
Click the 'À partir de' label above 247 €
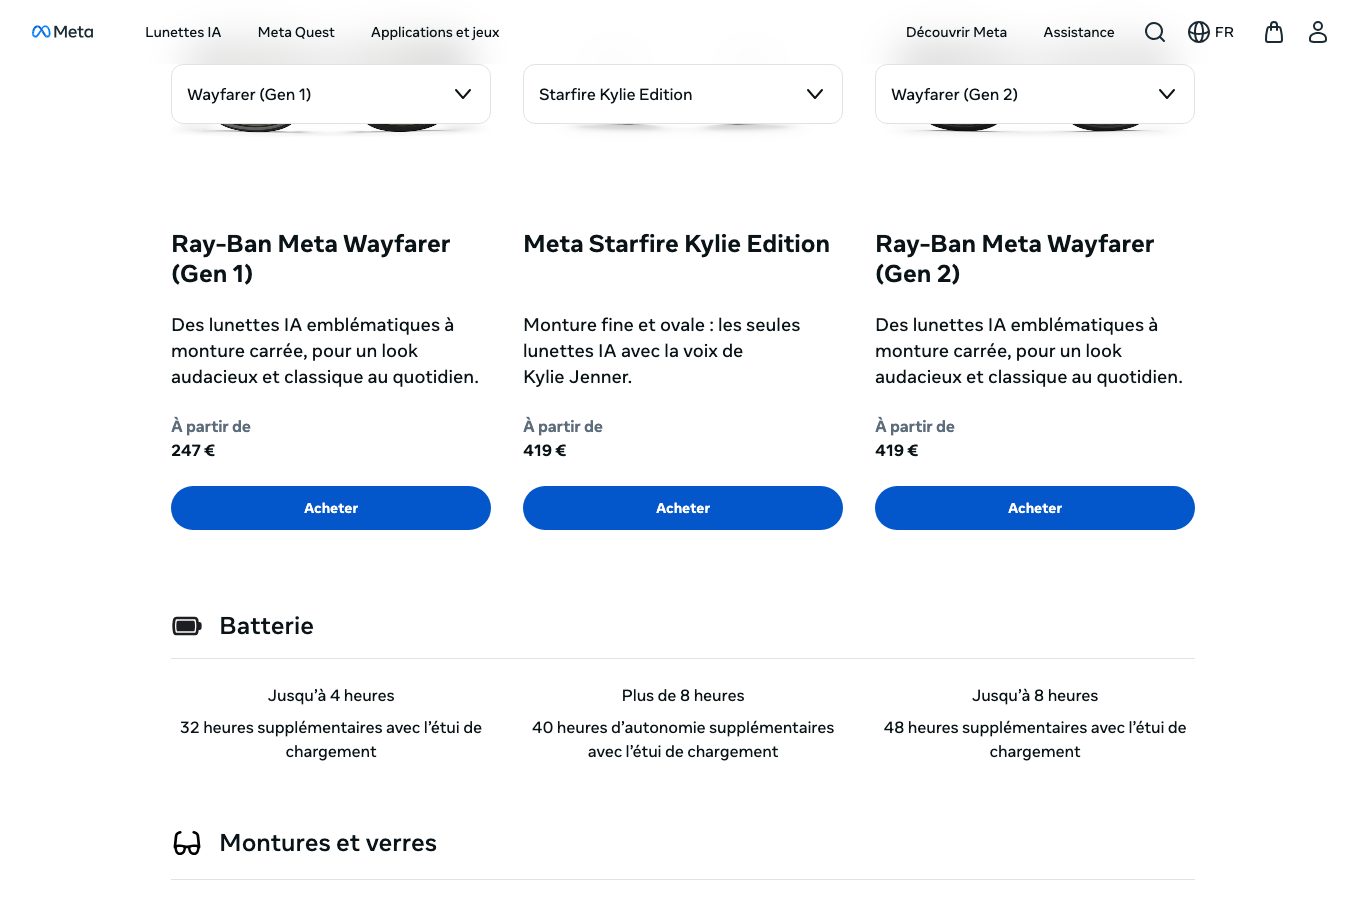coord(211,426)
